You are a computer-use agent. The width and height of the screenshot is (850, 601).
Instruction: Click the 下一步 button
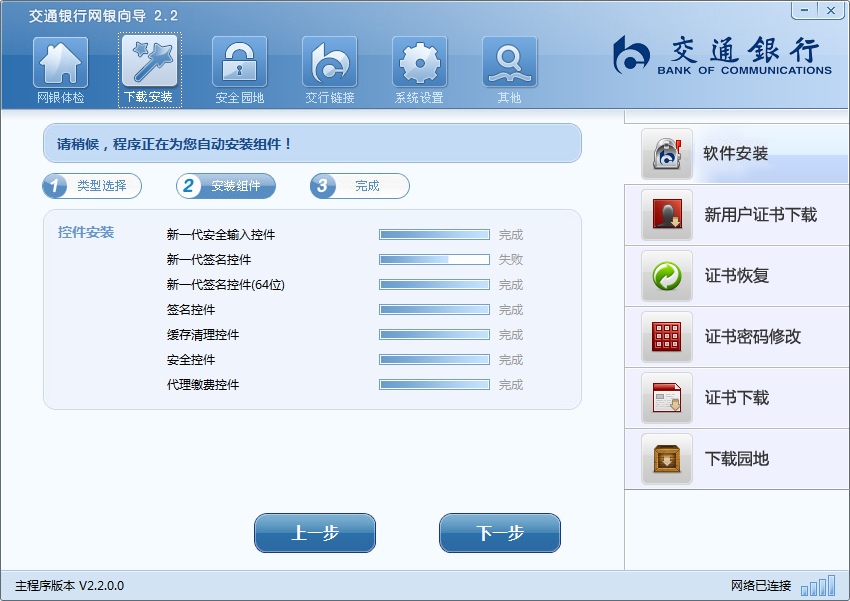(500, 533)
